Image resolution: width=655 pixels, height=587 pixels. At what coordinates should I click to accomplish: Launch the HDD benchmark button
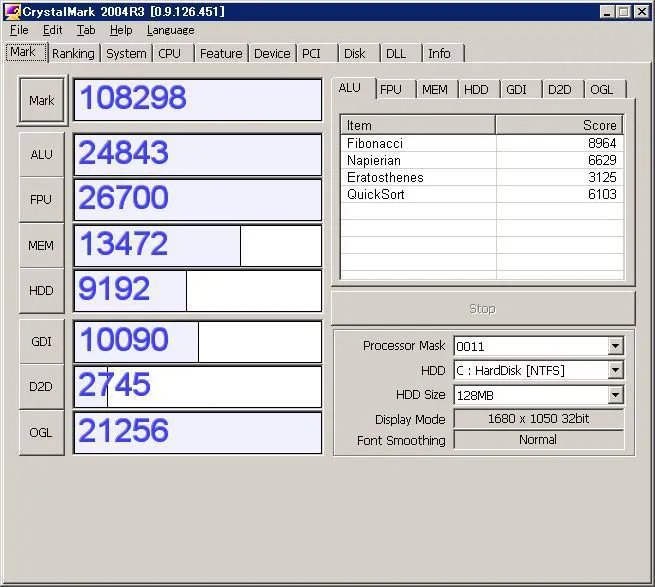[41, 290]
